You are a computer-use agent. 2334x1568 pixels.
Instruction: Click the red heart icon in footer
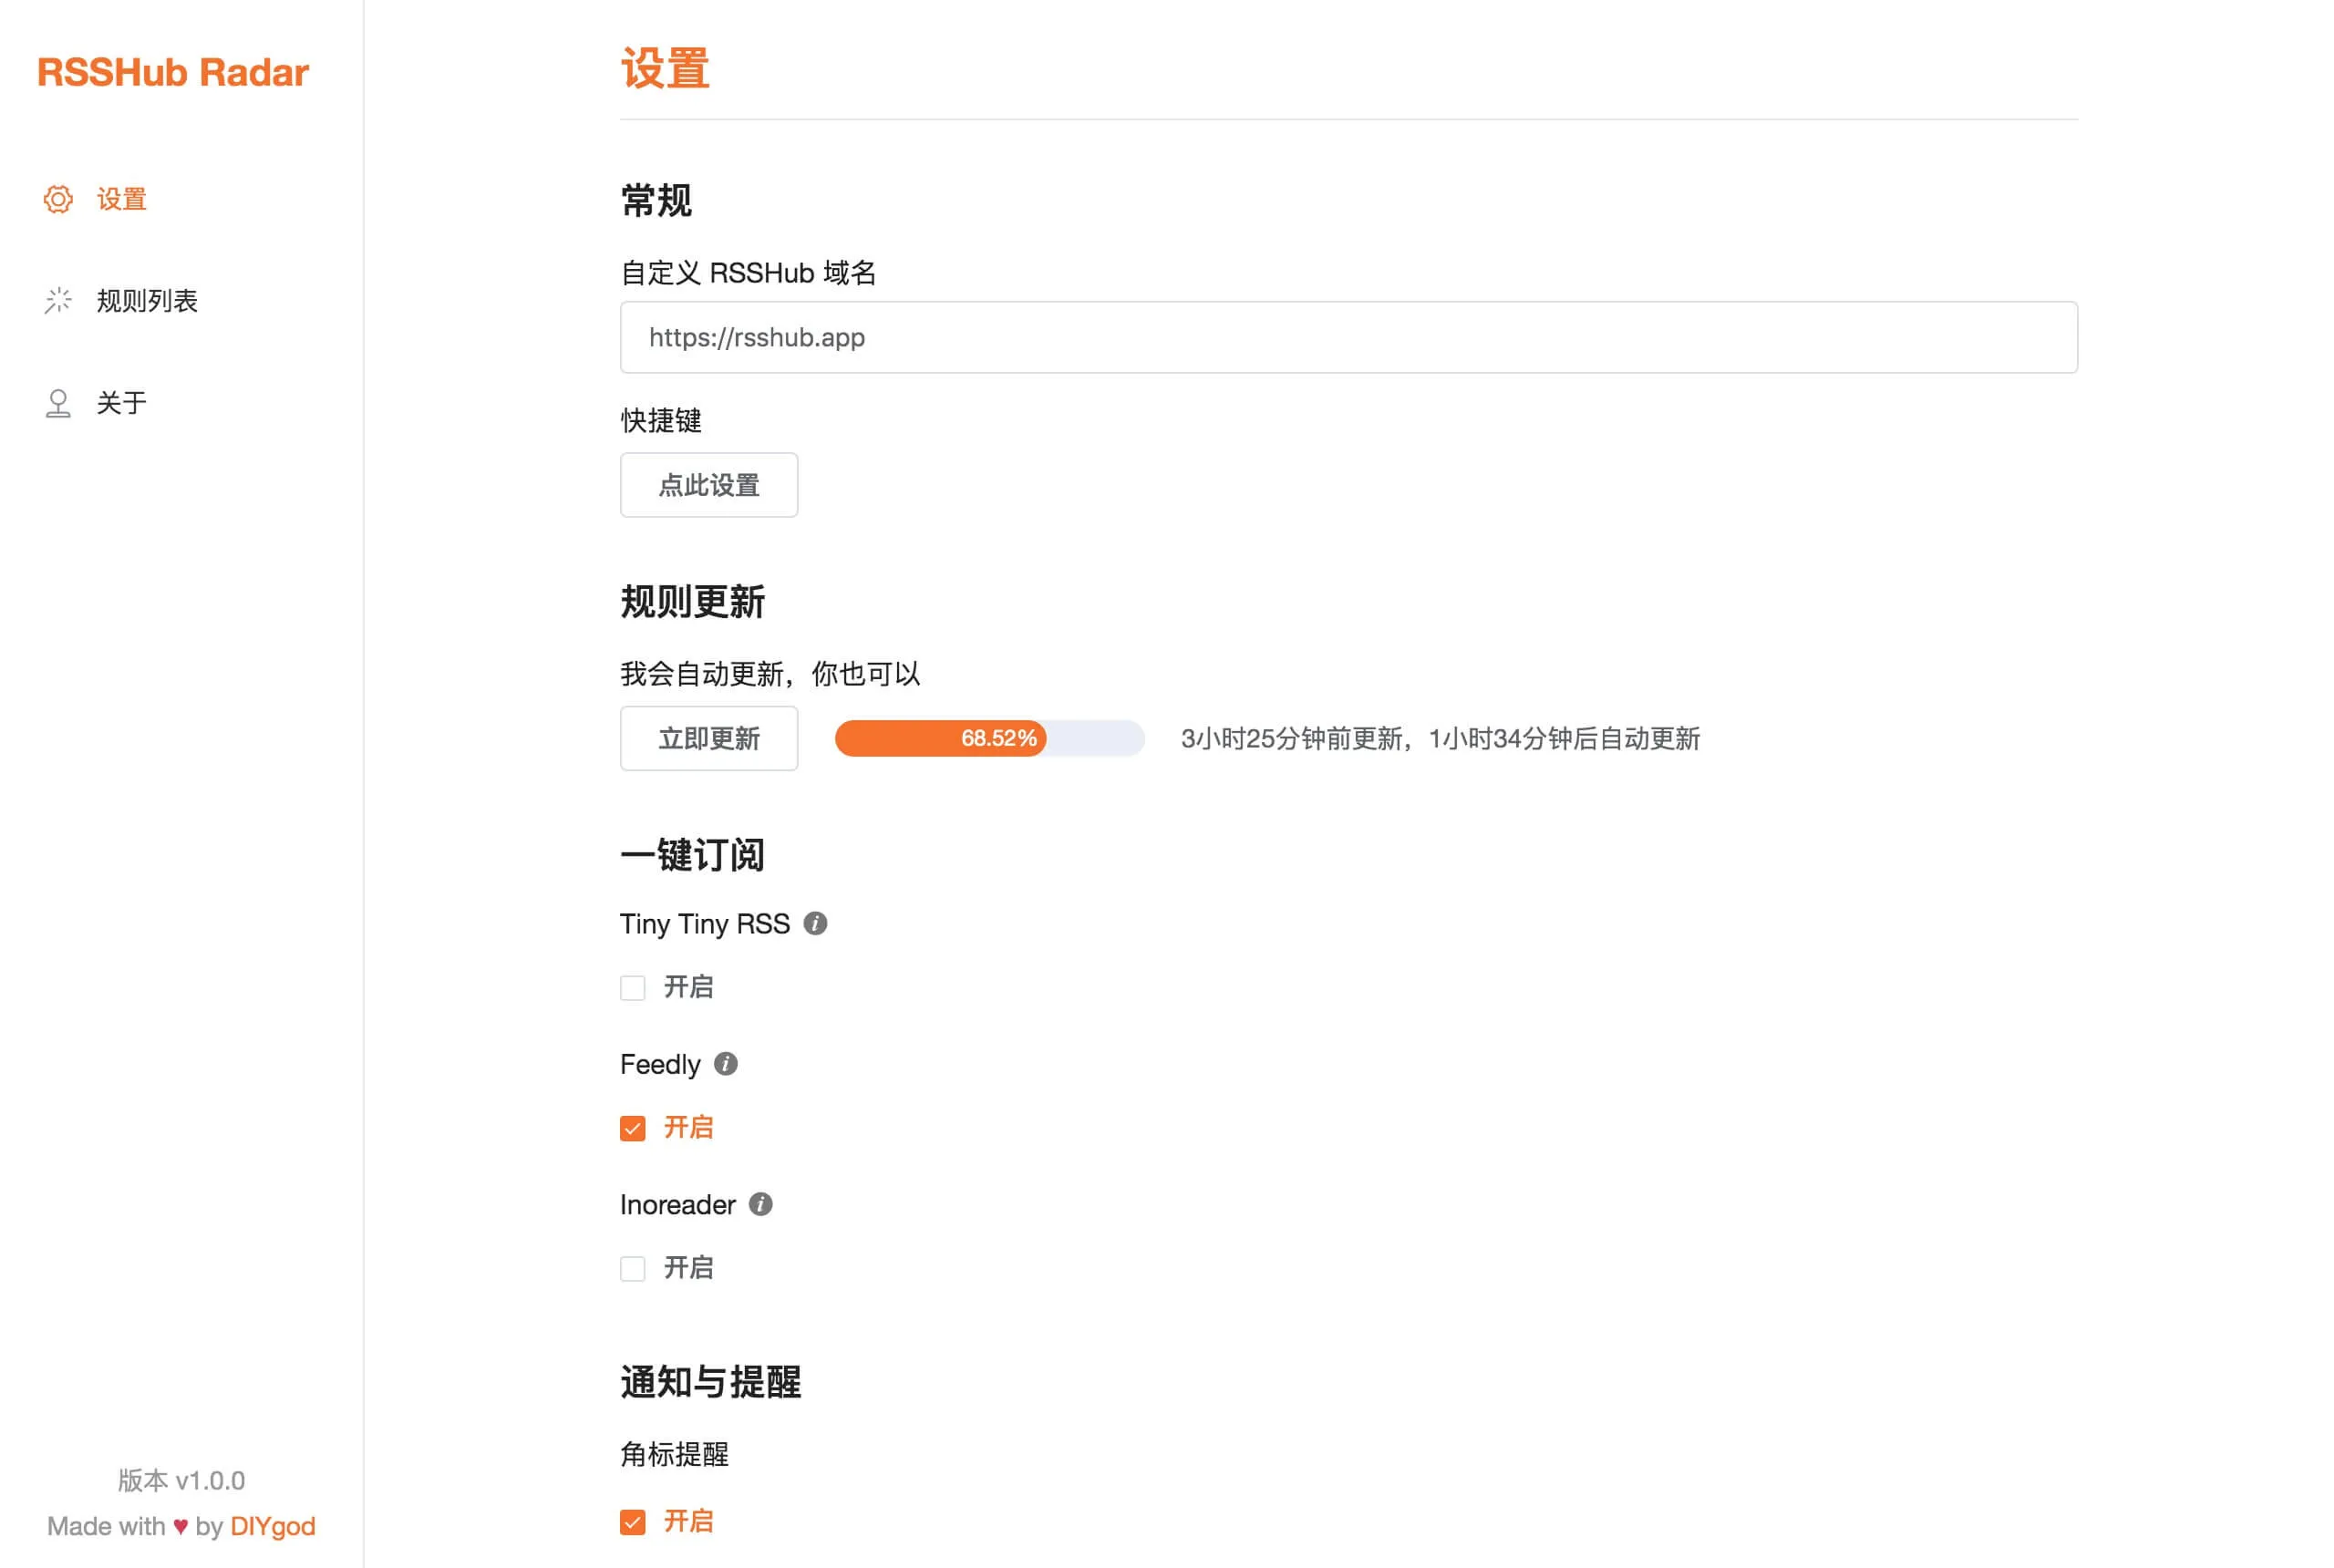[180, 1526]
